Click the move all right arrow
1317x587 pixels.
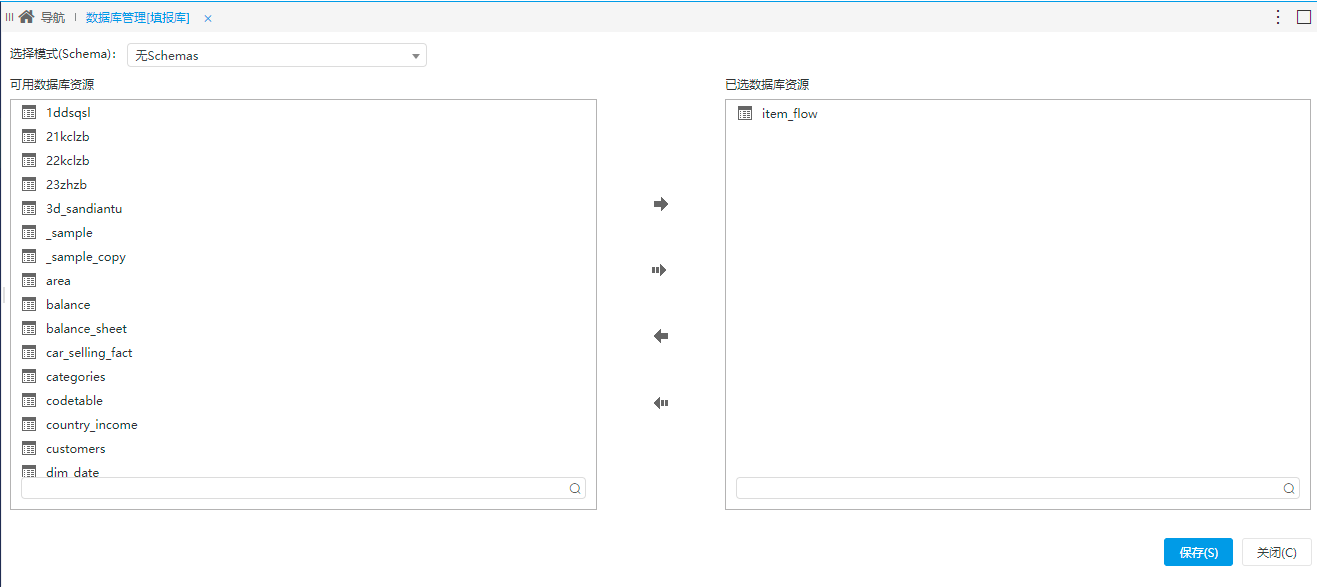[x=660, y=270]
